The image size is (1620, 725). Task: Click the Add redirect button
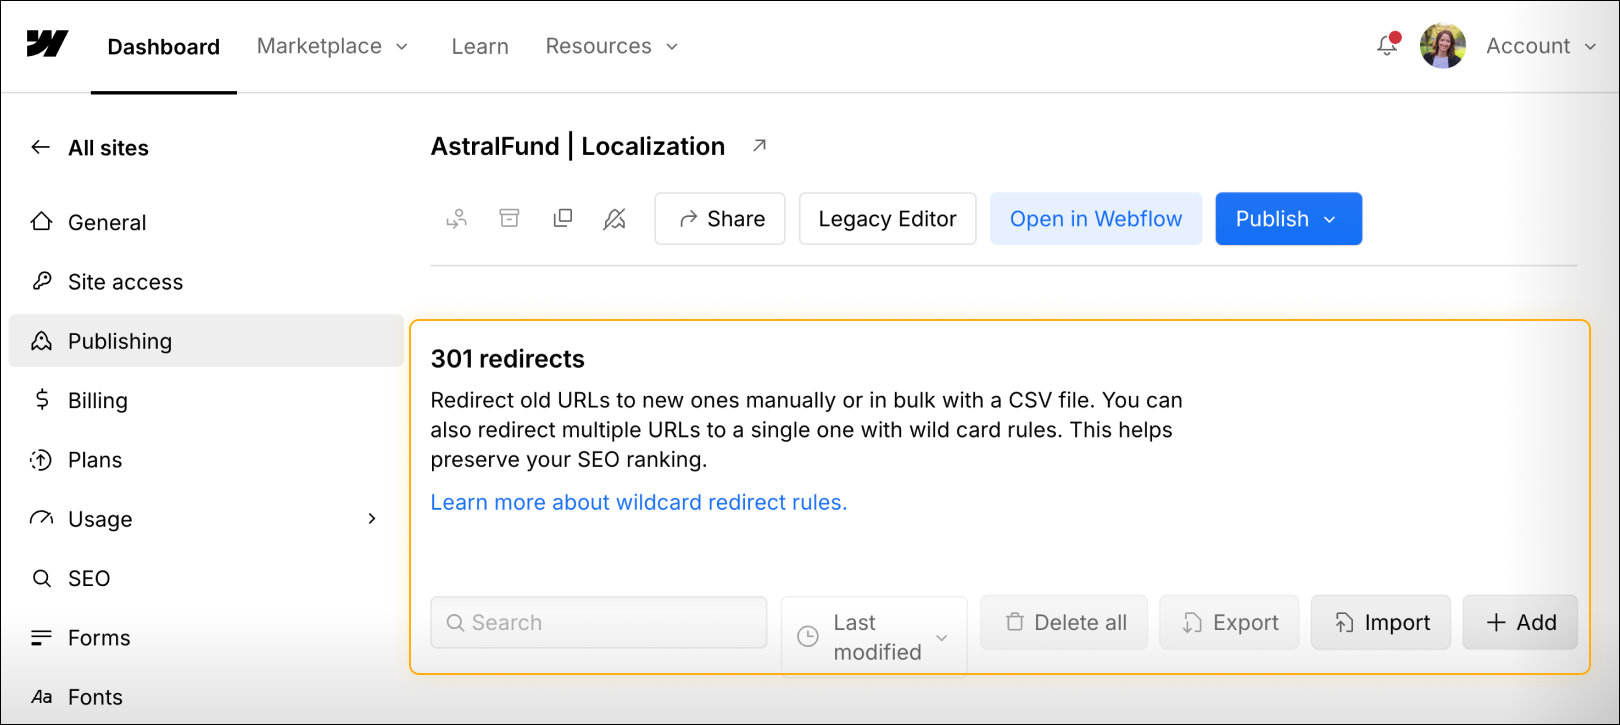1520,622
